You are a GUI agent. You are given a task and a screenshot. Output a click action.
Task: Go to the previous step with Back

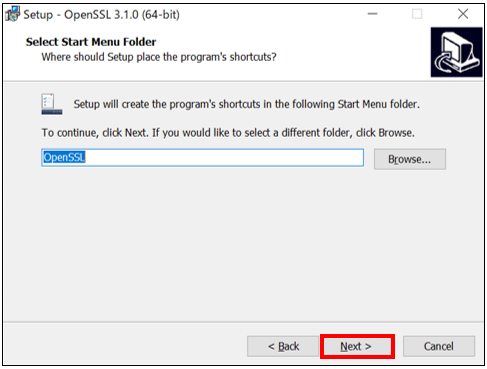tap(283, 346)
